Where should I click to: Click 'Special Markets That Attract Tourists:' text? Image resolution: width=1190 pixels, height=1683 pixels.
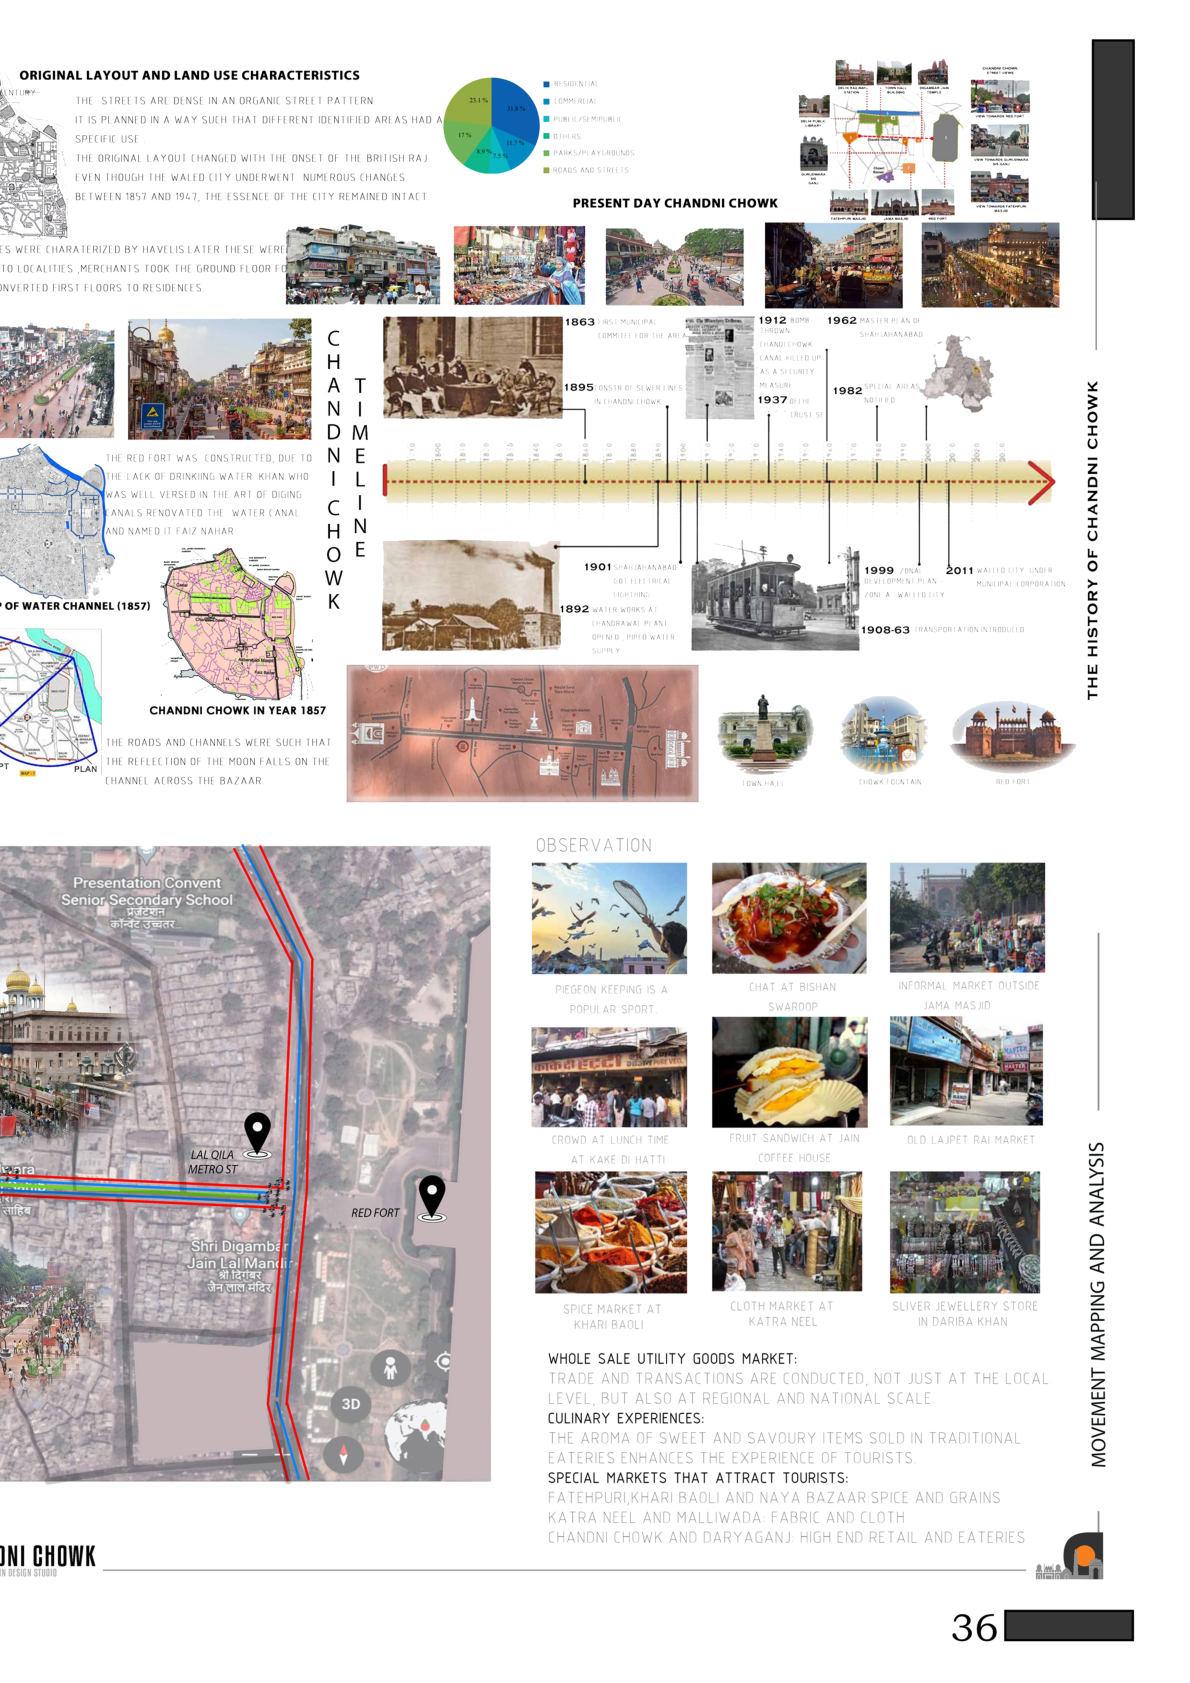click(x=698, y=1478)
